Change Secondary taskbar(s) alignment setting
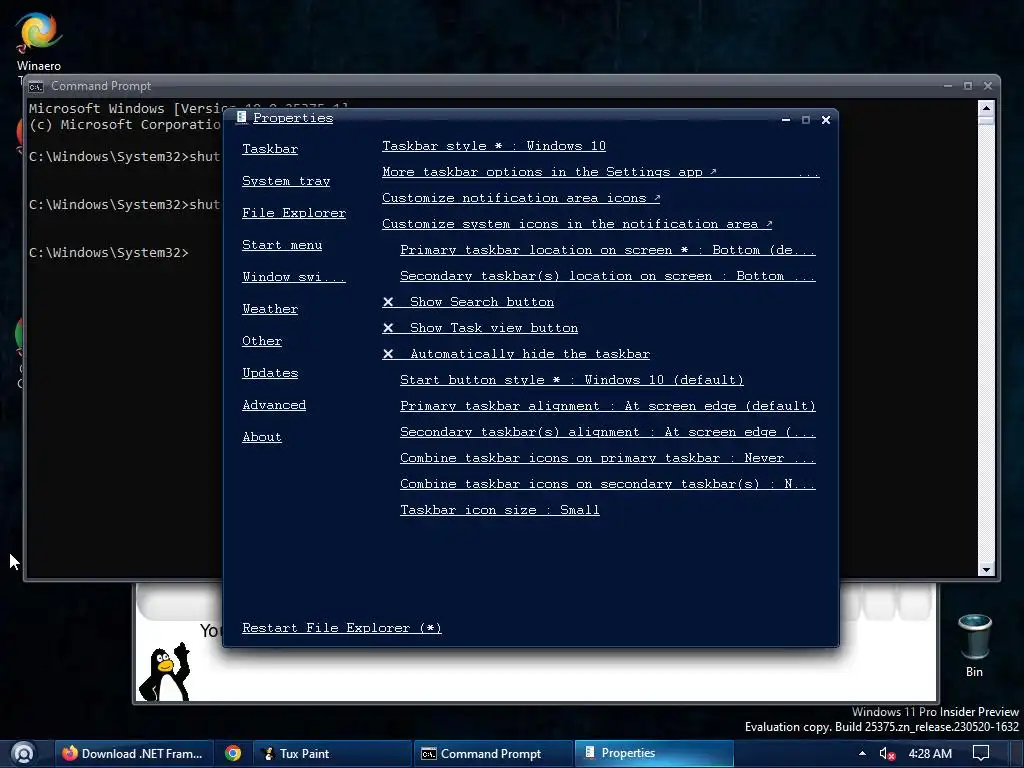Viewport: 1024px width, 768px height. click(607, 432)
